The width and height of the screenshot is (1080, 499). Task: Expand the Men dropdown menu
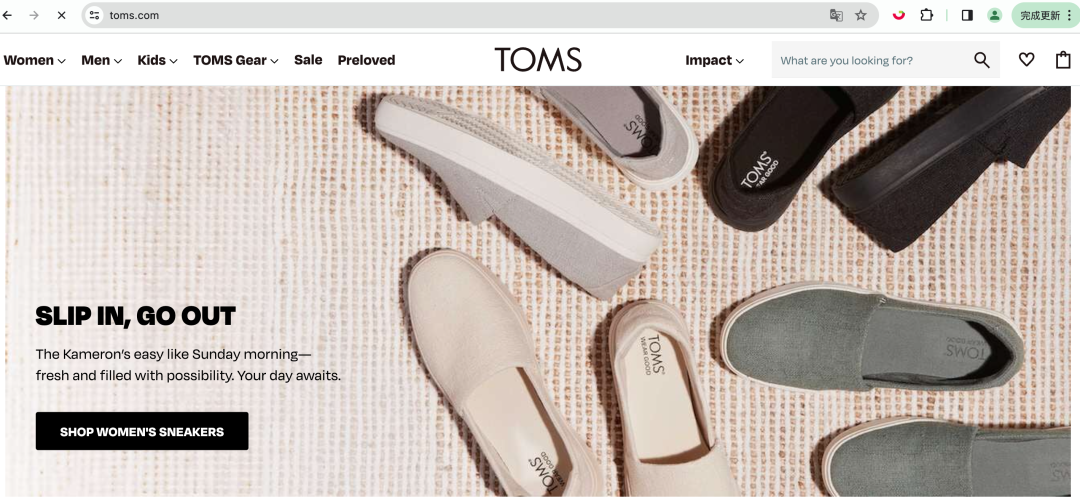pyautogui.click(x=101, y=61)
